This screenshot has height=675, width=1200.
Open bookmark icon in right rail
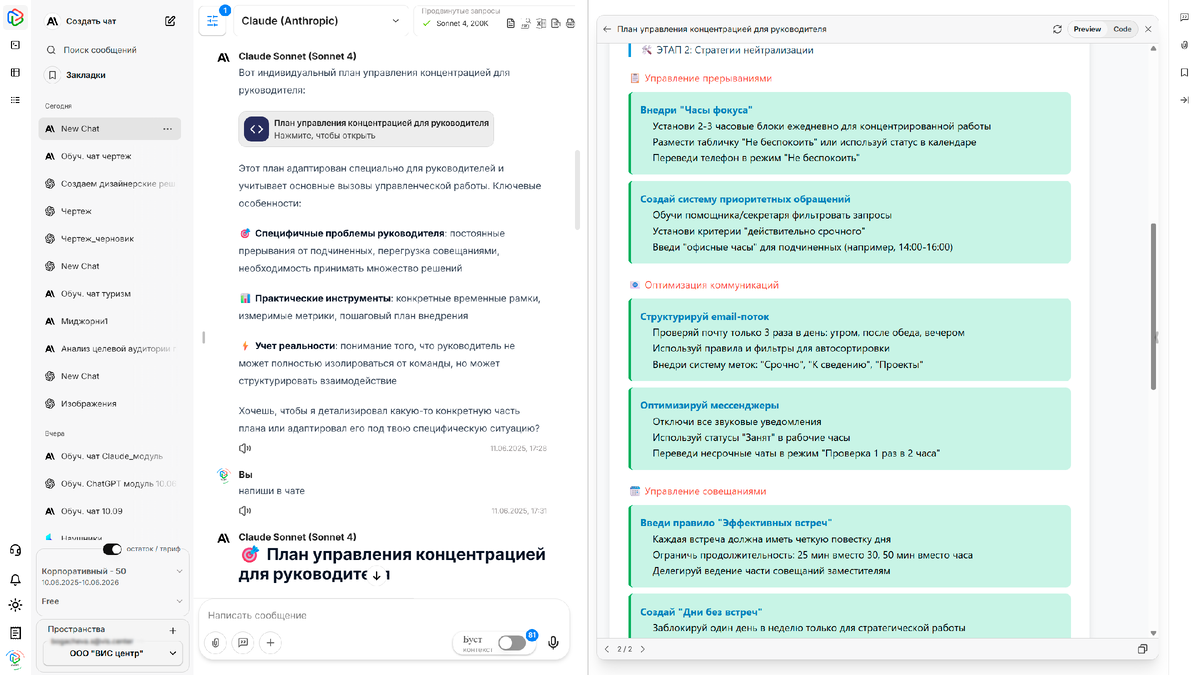click(x=1185, y=72)
